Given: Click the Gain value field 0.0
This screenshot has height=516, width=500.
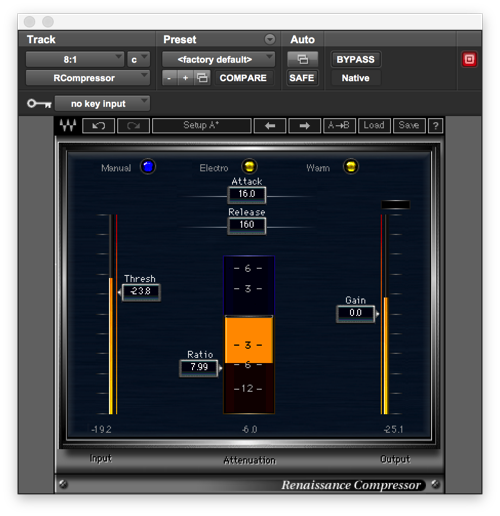Looking at the screenshot, I should click(355, 313).
